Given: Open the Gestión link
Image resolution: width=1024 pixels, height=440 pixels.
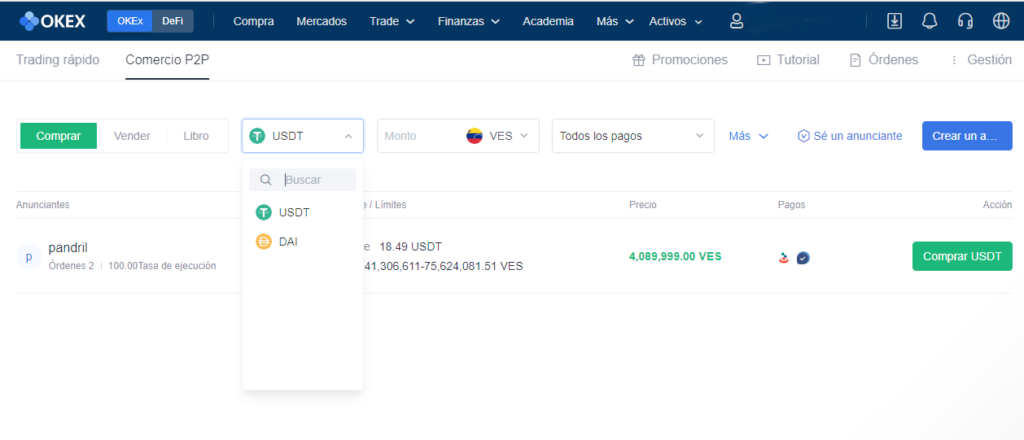Looking at the screenshot, I should [981, 60].
